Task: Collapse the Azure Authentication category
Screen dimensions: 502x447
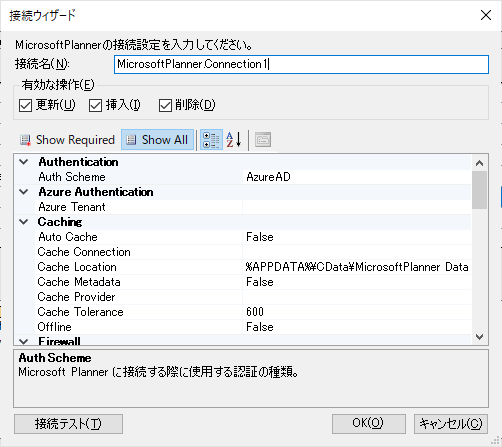Action: pyautogui.click(x=24, y=192)
